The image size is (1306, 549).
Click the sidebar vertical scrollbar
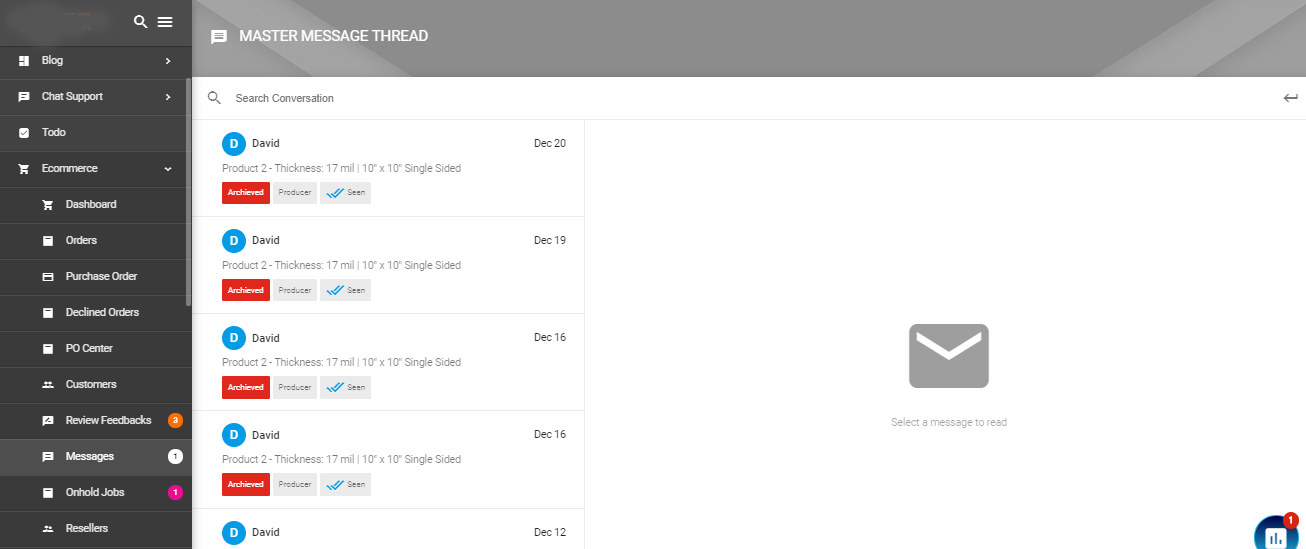[188, 192]
